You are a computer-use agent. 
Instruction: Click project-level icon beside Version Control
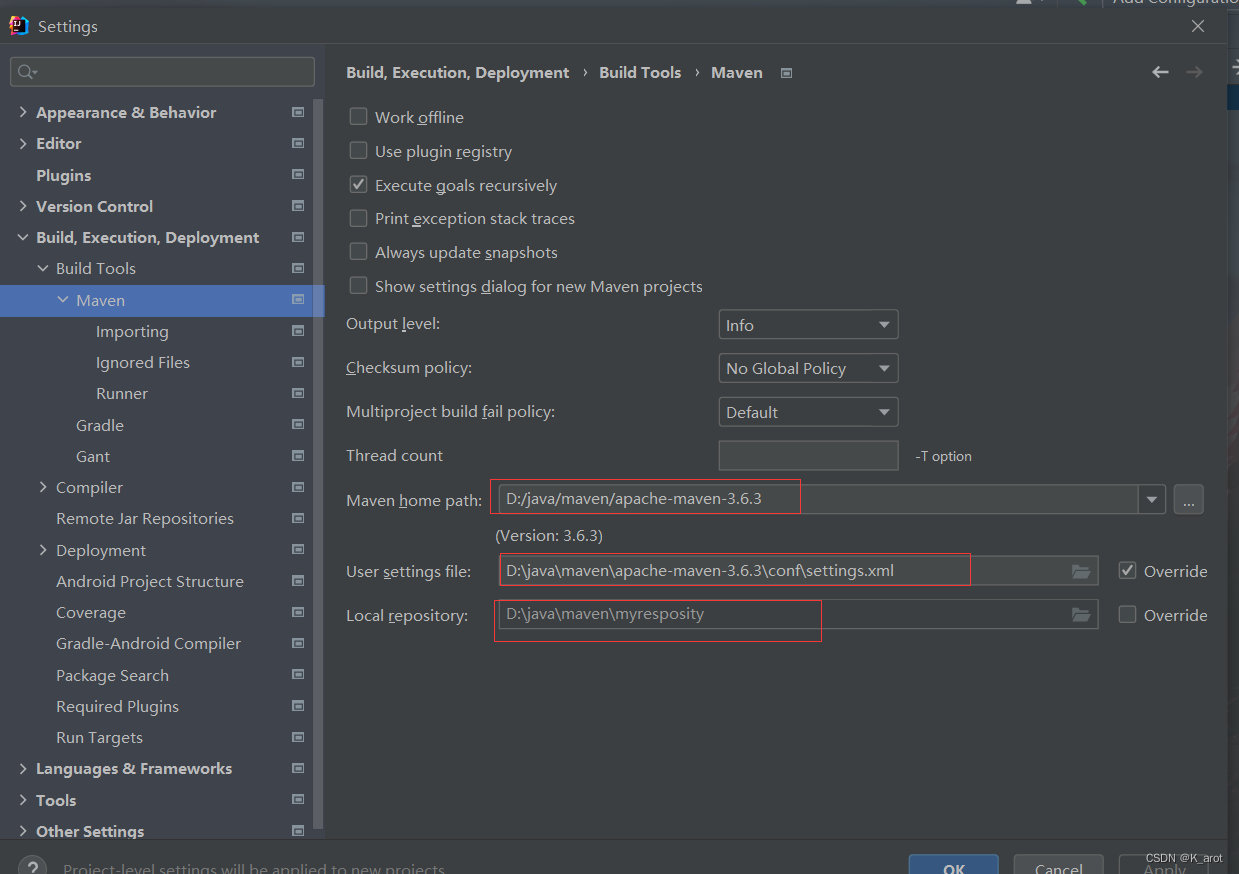point(298,206)
